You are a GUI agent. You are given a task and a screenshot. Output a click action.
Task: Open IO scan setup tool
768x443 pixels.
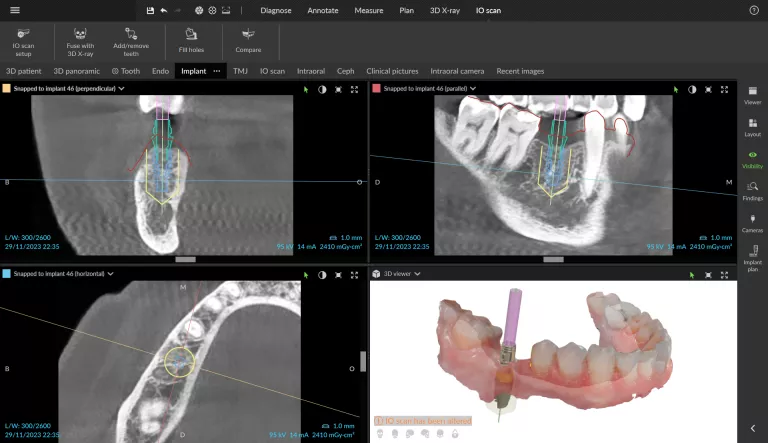click(23, 42)
